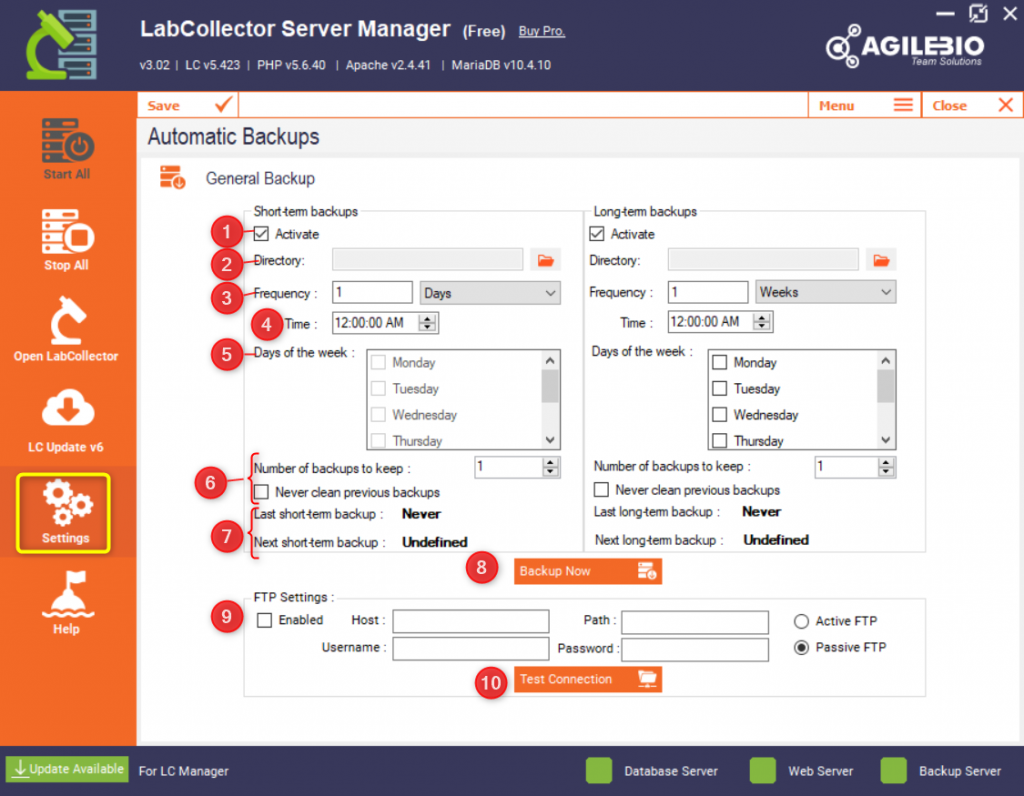The width and height of the screenshot is (1024, 796).
Task: Click short-term Directory text field
Action: (428, 260)
